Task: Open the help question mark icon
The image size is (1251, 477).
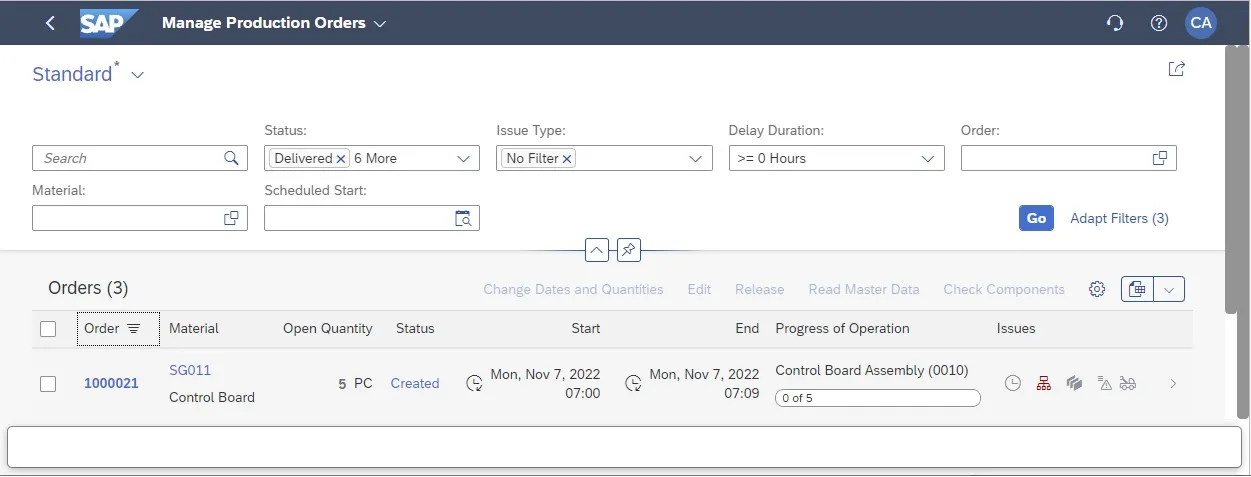Action: 1159,23
